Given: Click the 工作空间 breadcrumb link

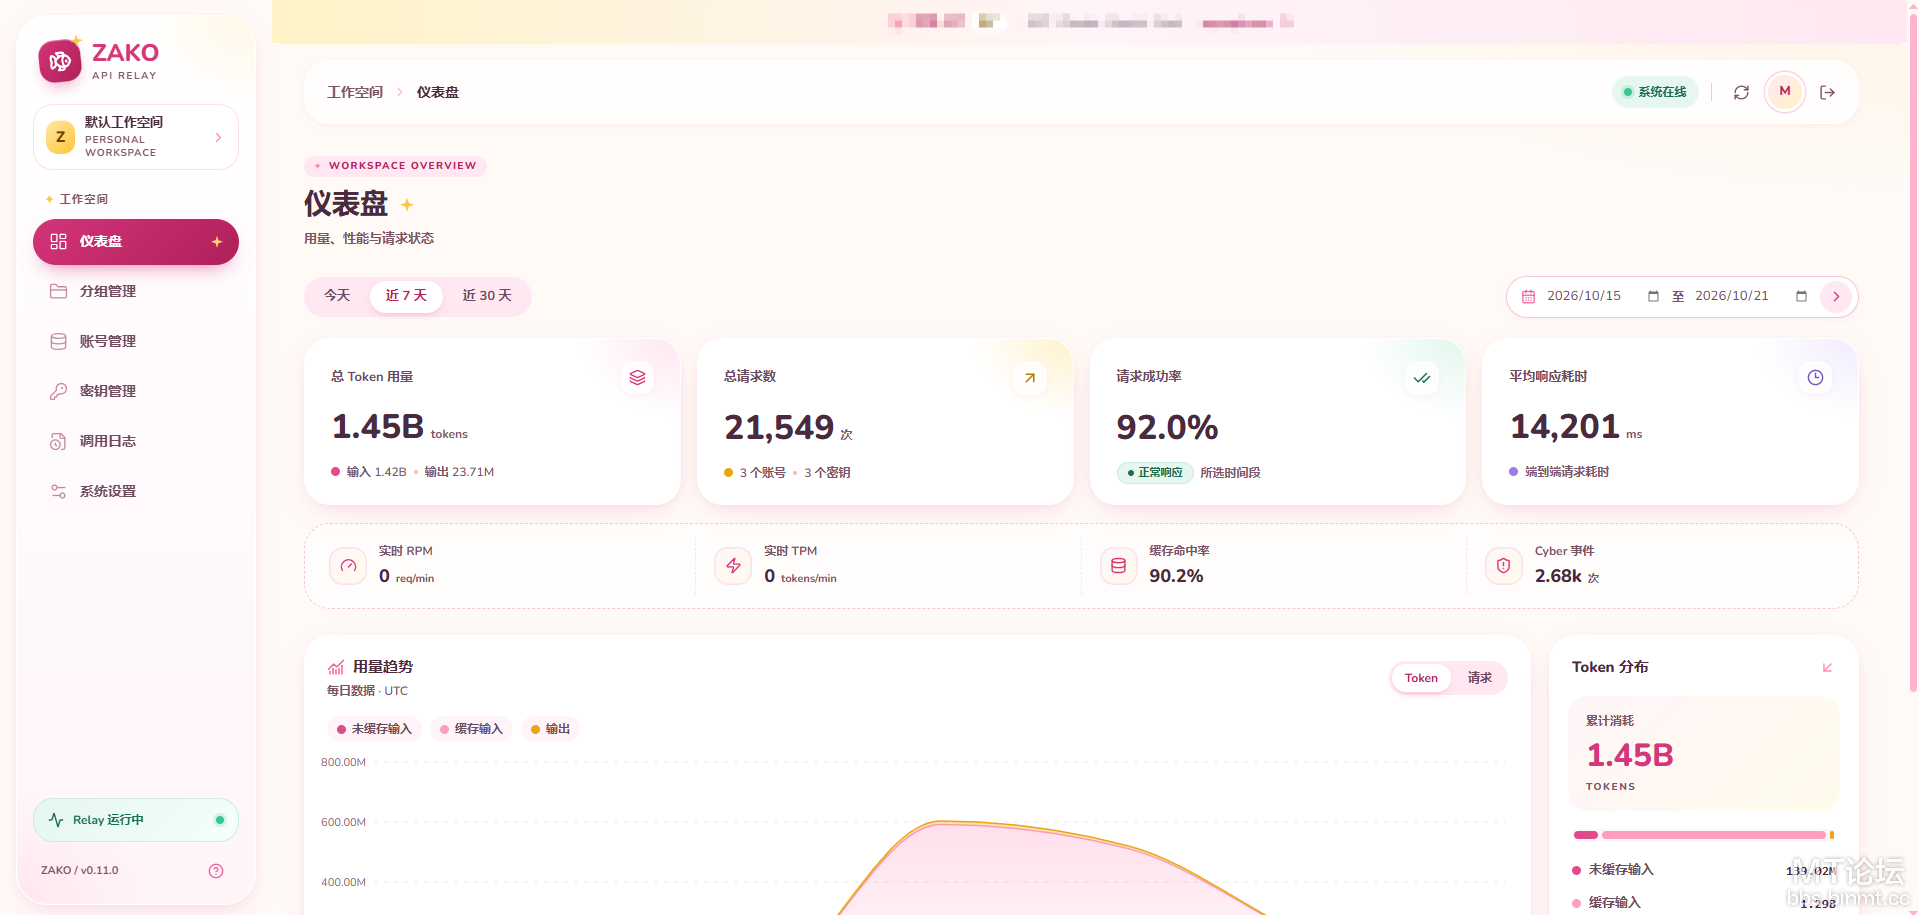Looking at the screenshot, I should click(x=355, y=92).
